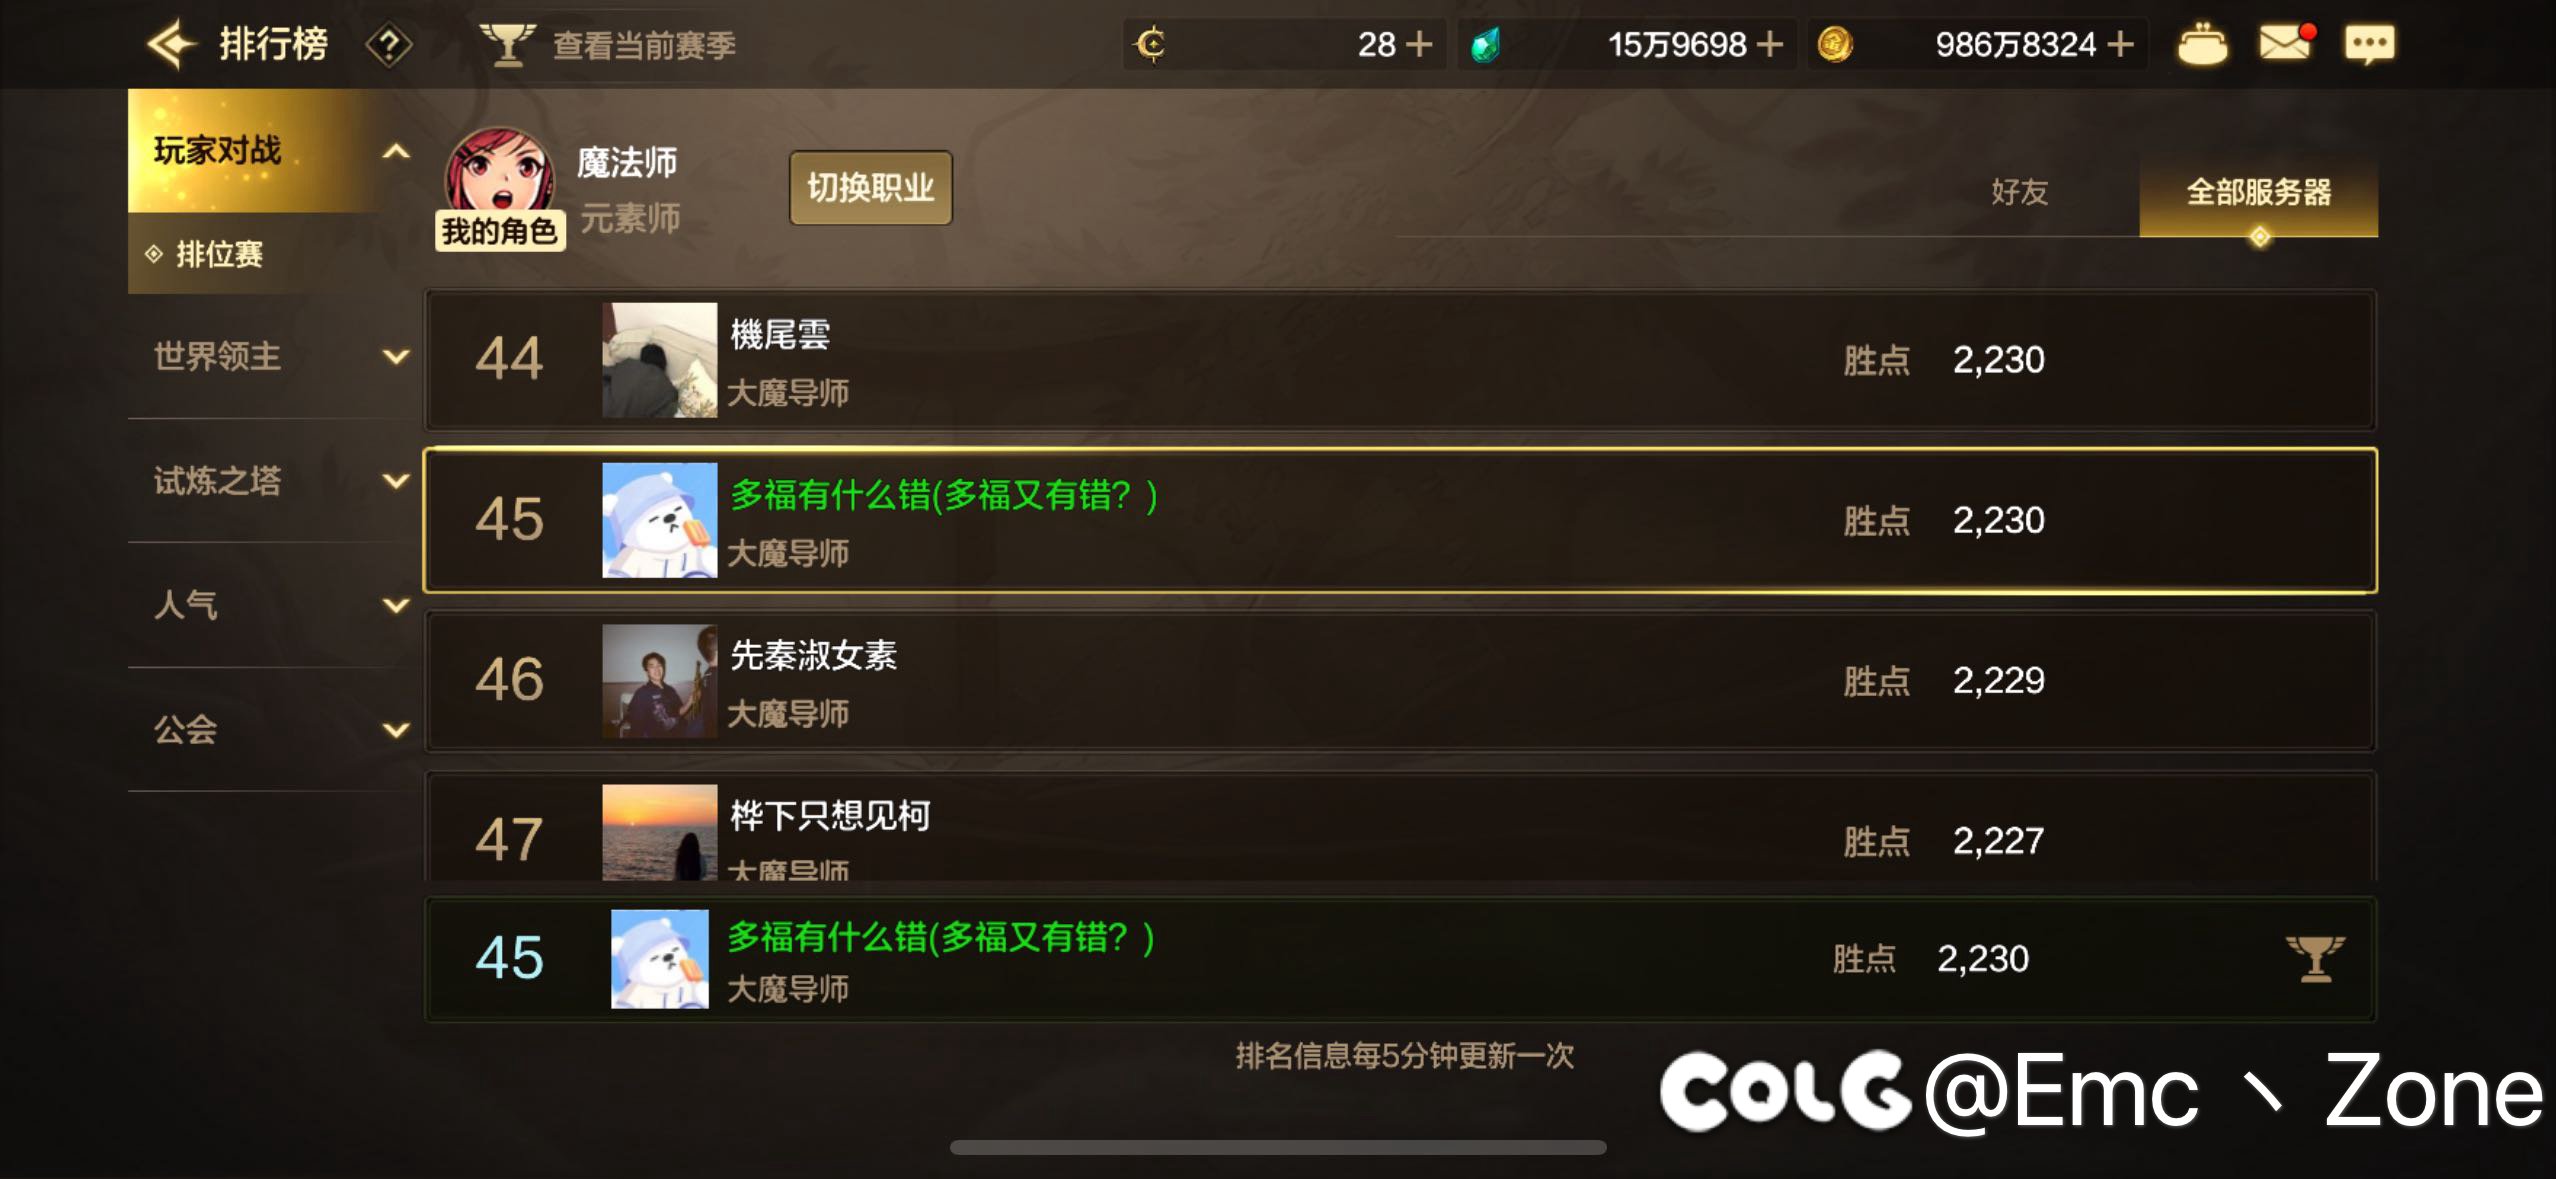Open the mail envelope icon

[2287, 43]
